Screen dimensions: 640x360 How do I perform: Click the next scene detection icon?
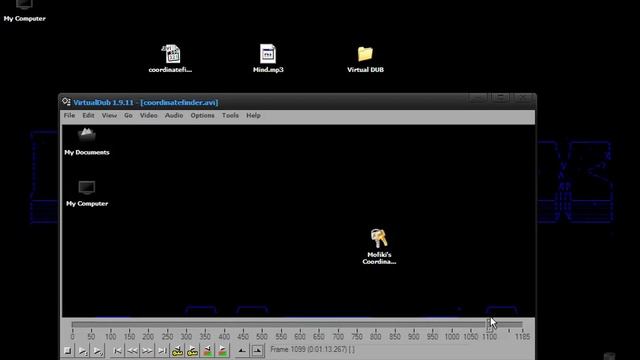coord(222,351)
